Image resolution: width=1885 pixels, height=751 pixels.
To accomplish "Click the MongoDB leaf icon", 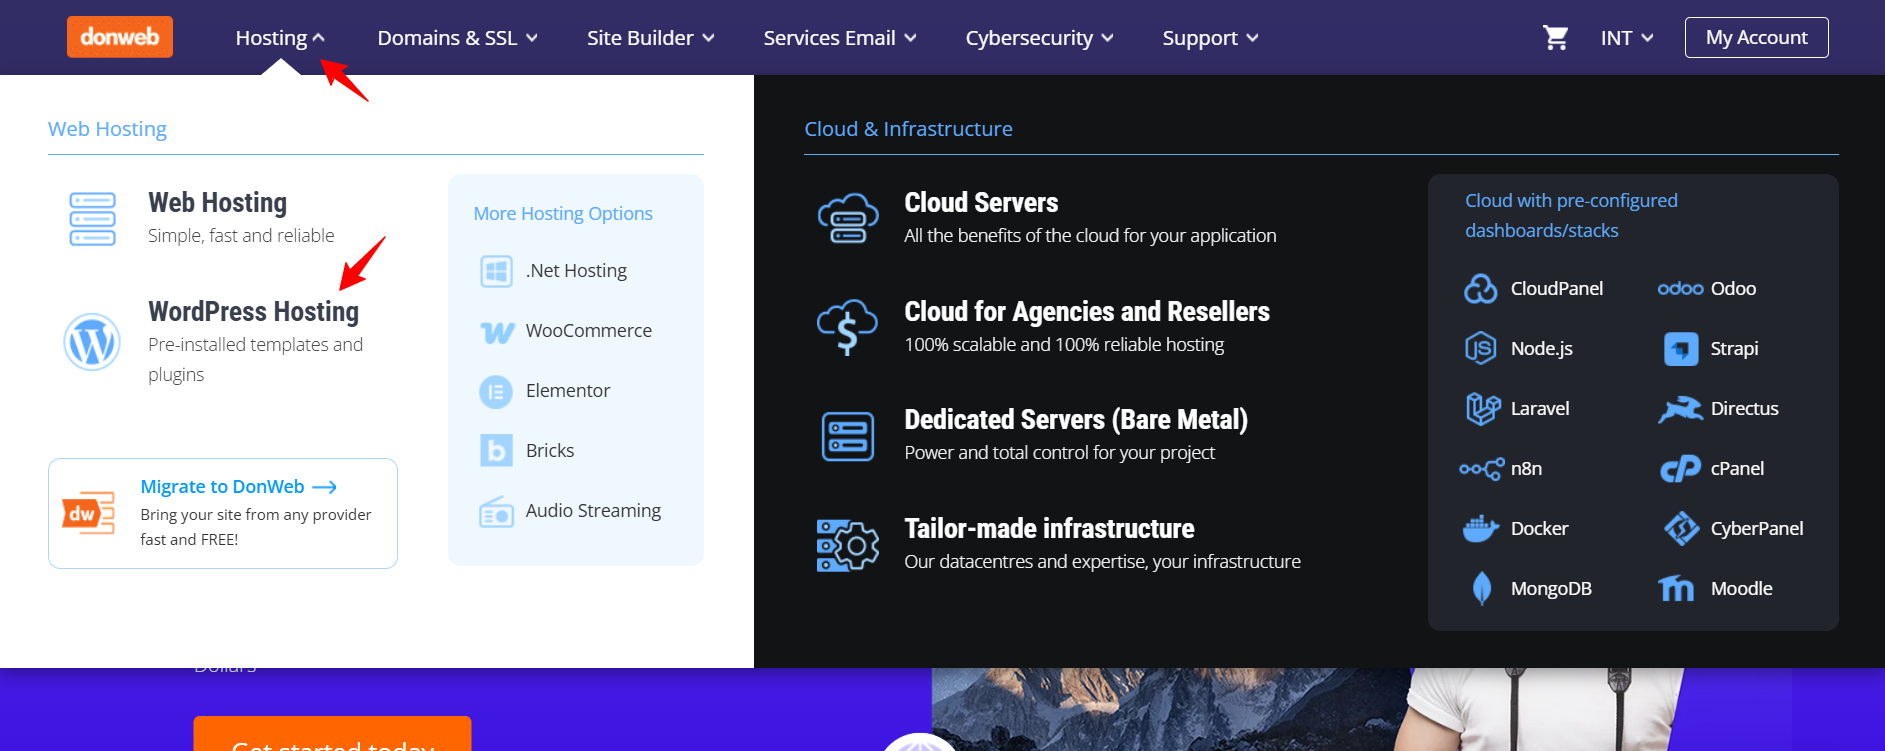I will pos(1482,589).
